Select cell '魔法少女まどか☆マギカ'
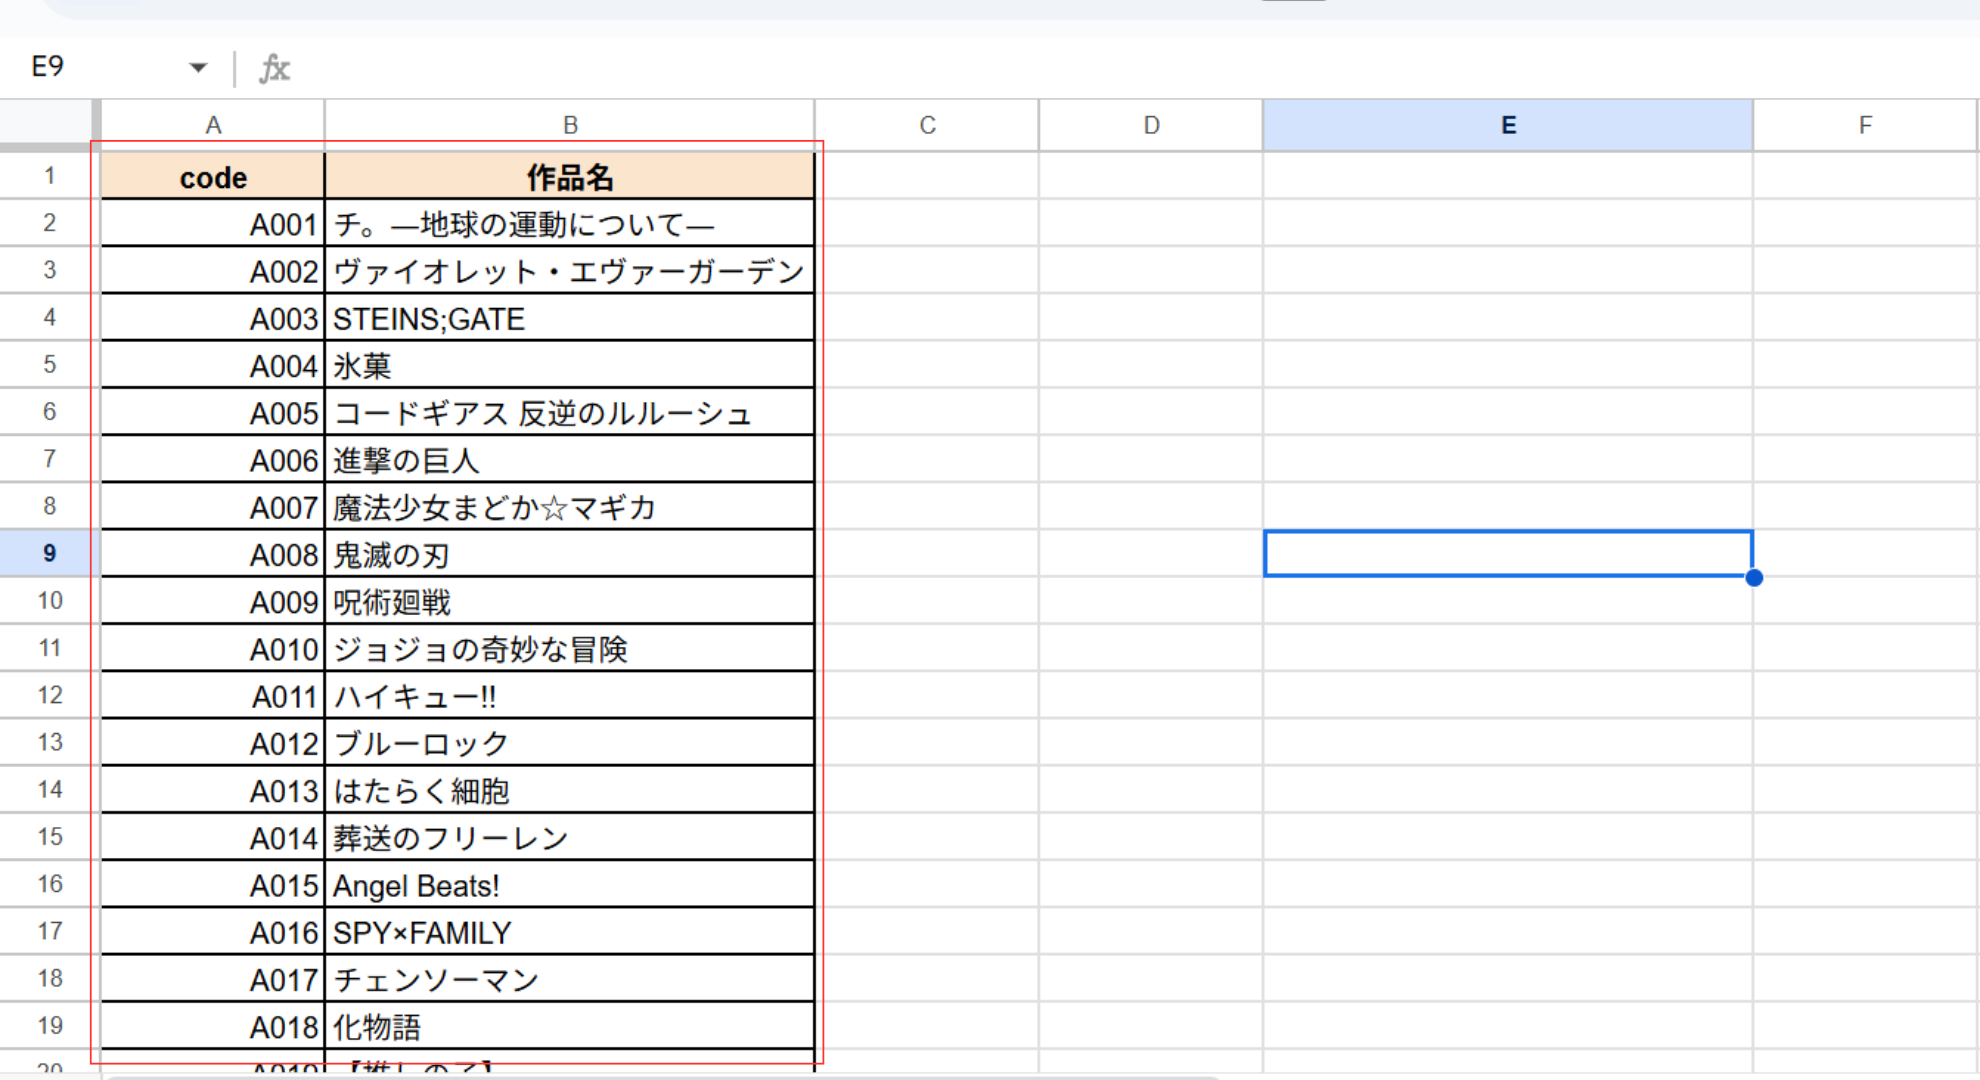 click(570, 506)
